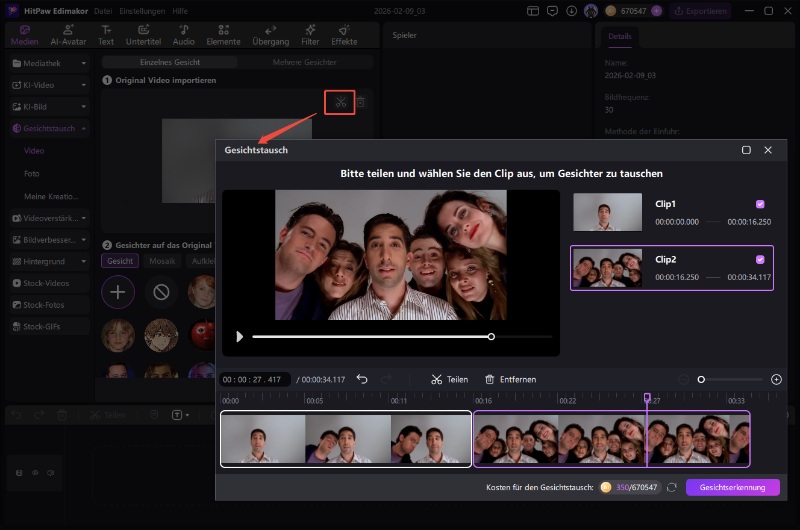Choose the no-face prohibition icon
Image resolution: width=800 pixels, height=530 pixels.
(x=161, y=292)
